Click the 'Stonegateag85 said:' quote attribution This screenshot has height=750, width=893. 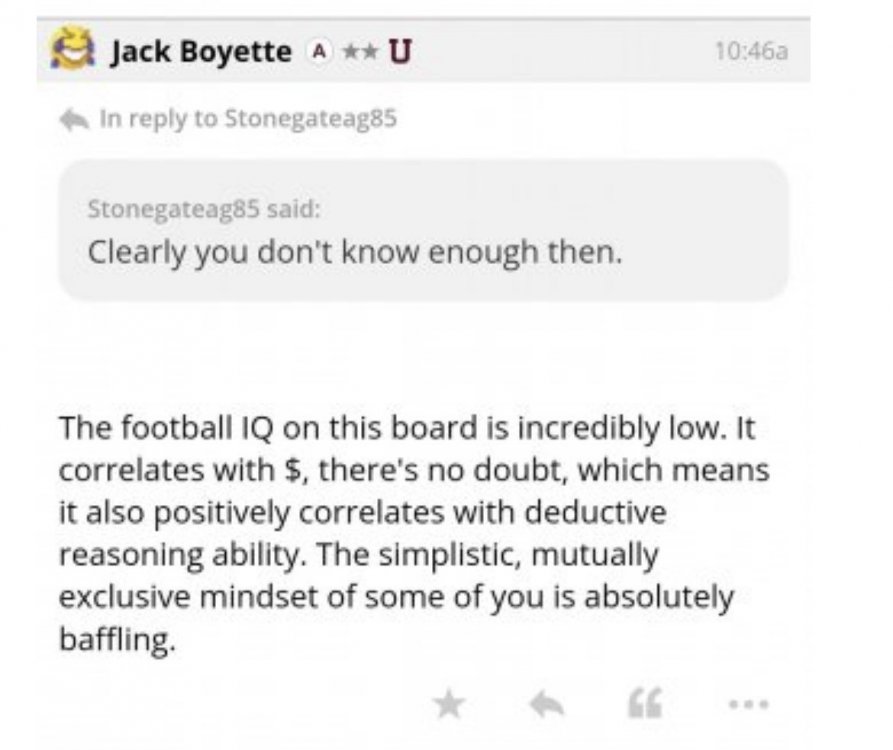tap(203, 210)
